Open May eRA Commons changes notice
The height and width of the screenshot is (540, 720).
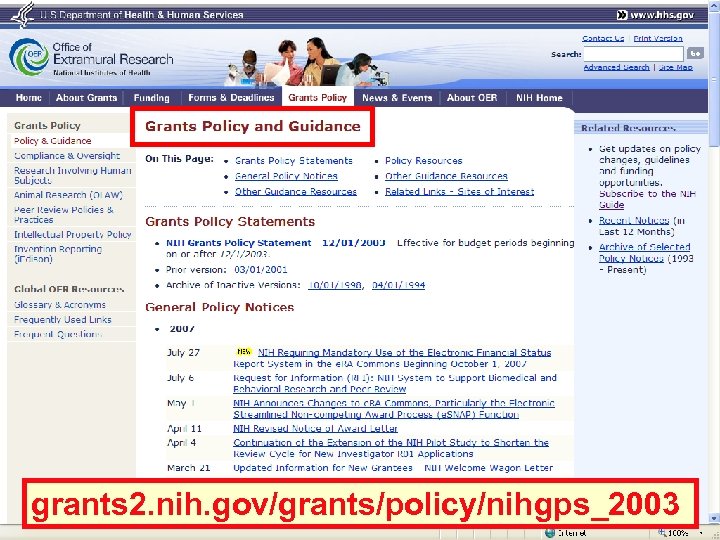pyautogui.click(x=394, y=409)
